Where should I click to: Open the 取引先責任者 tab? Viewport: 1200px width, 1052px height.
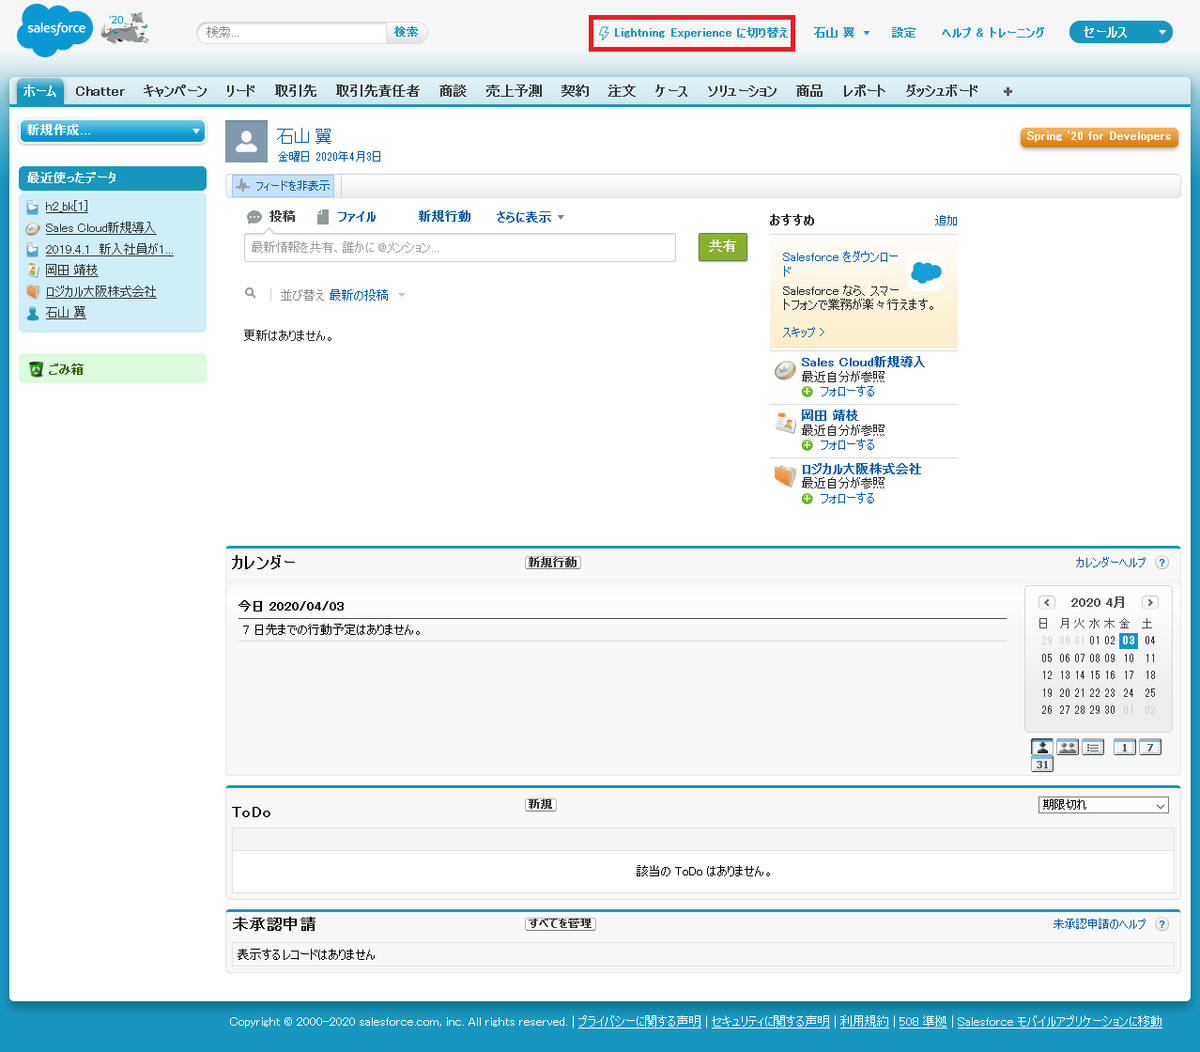[x=378, y=91]
